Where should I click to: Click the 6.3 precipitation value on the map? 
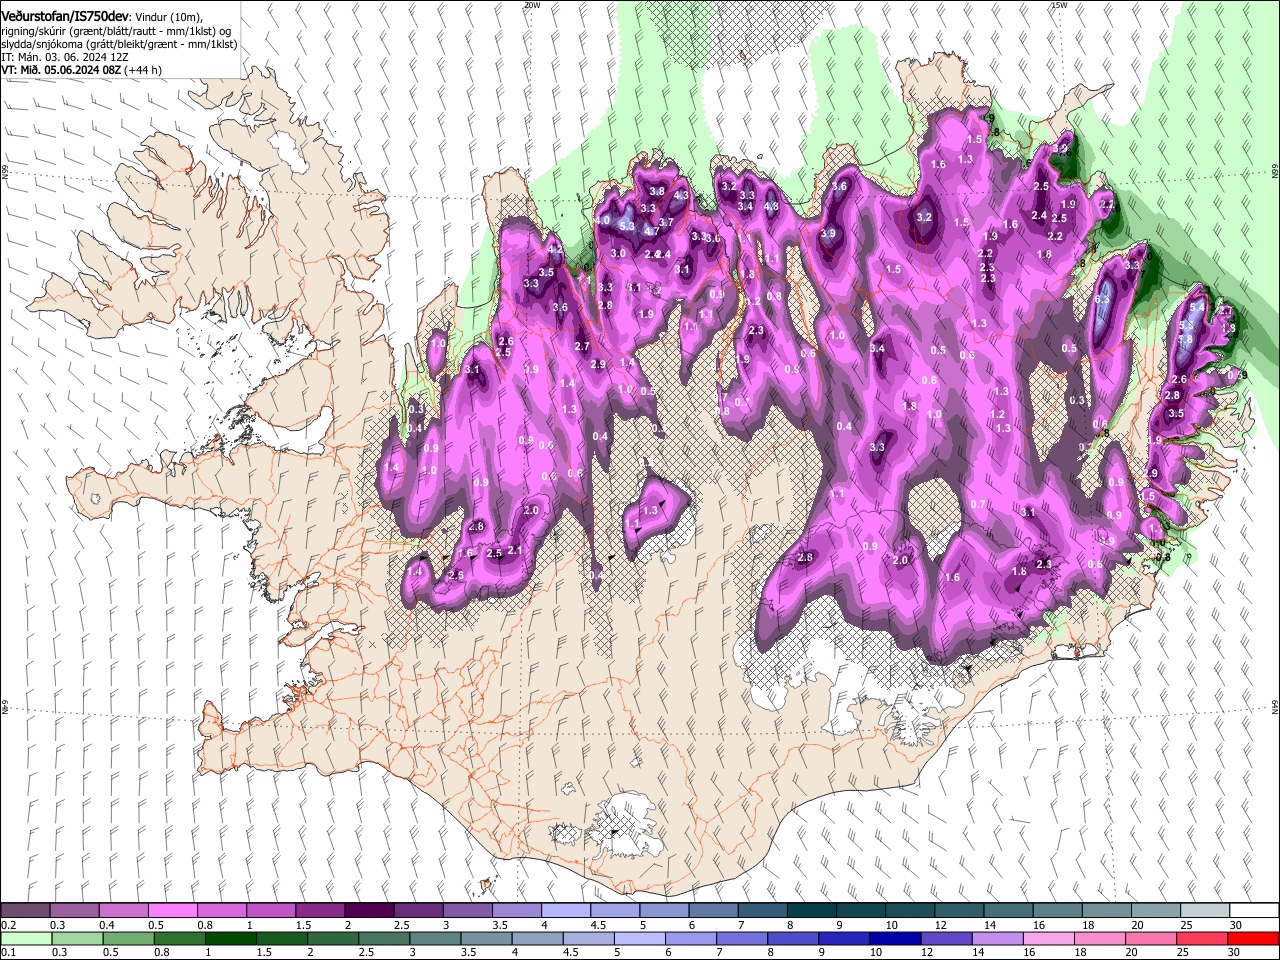pos(1103,299)
